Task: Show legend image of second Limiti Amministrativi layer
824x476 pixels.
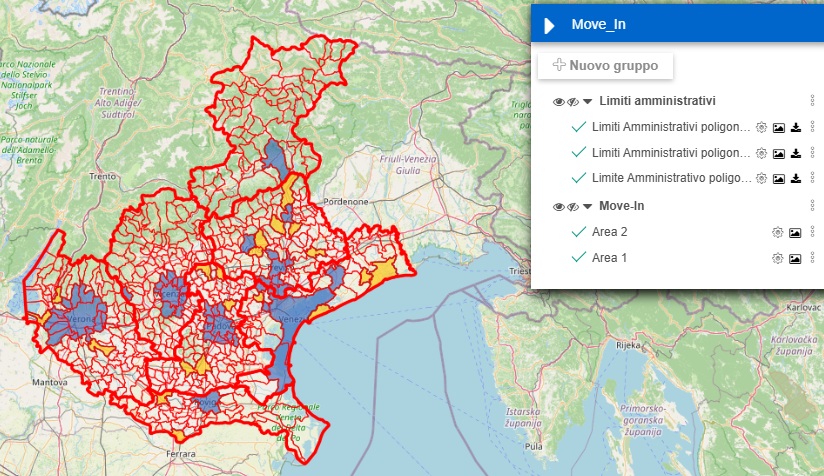Action: pyautogui.click(x=779, y=153)
